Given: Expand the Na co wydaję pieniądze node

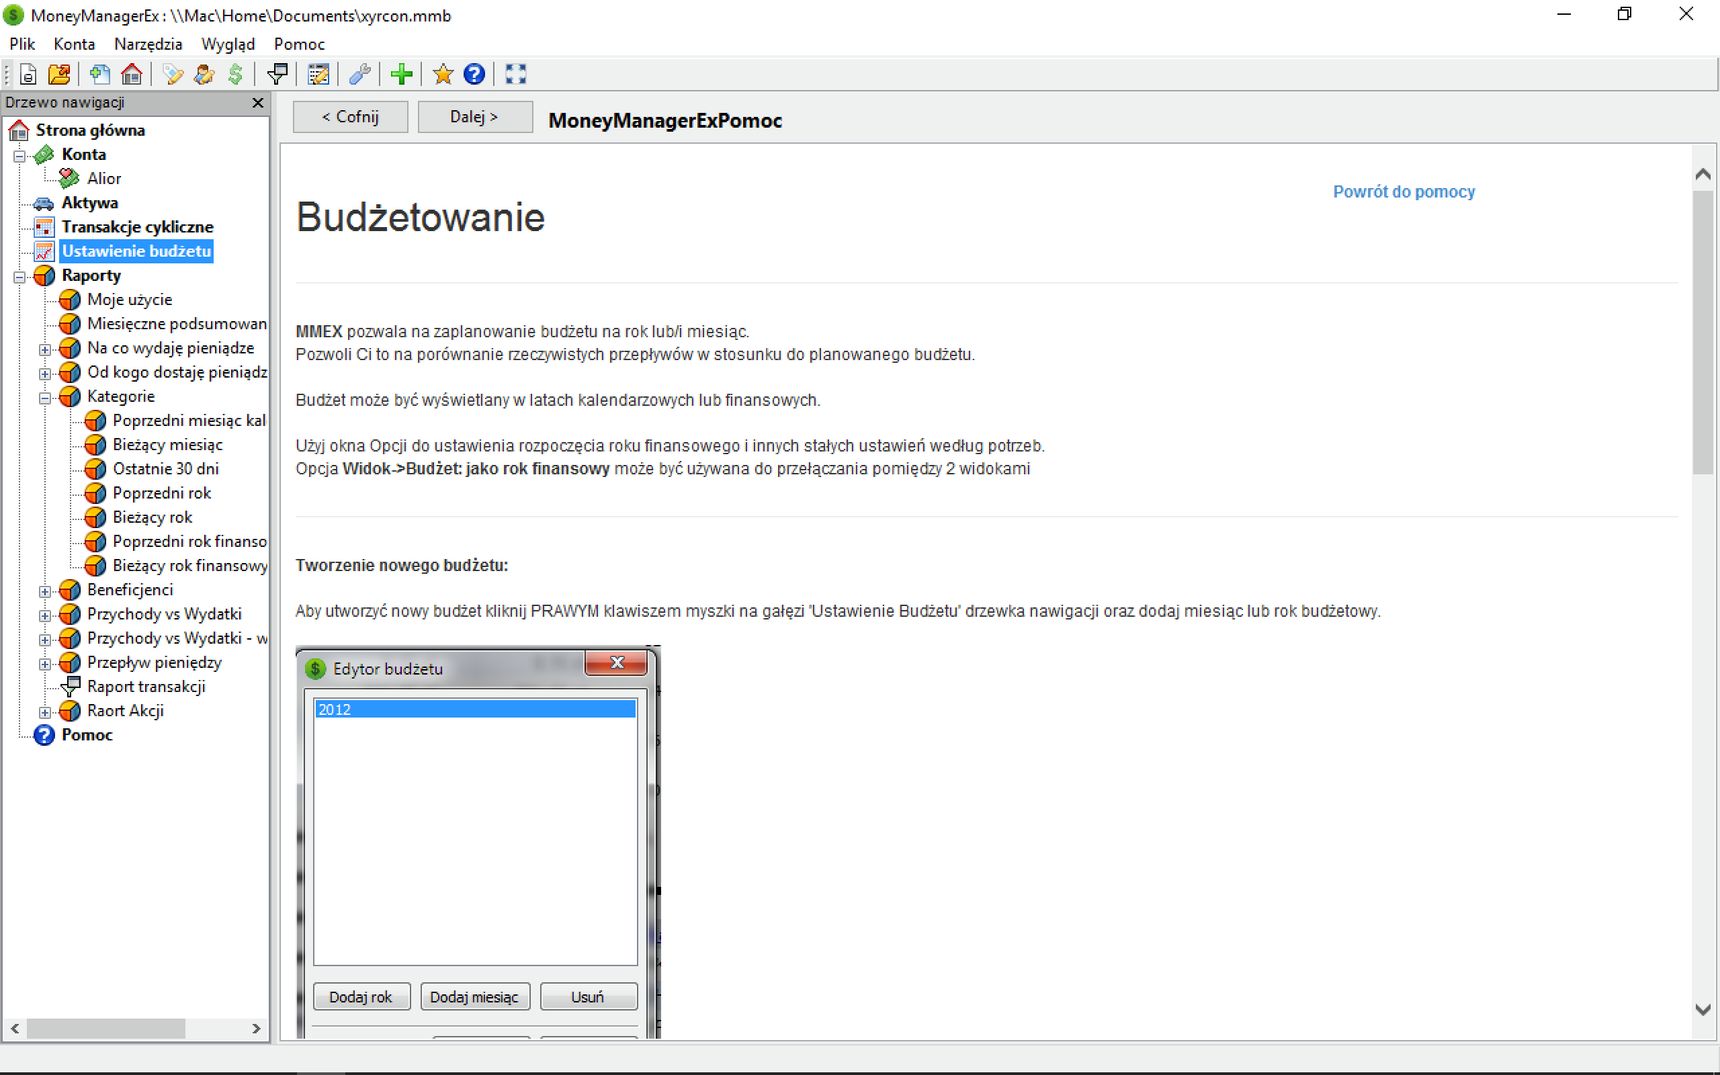Looking at the screenshot, I should tap(45, 349).
